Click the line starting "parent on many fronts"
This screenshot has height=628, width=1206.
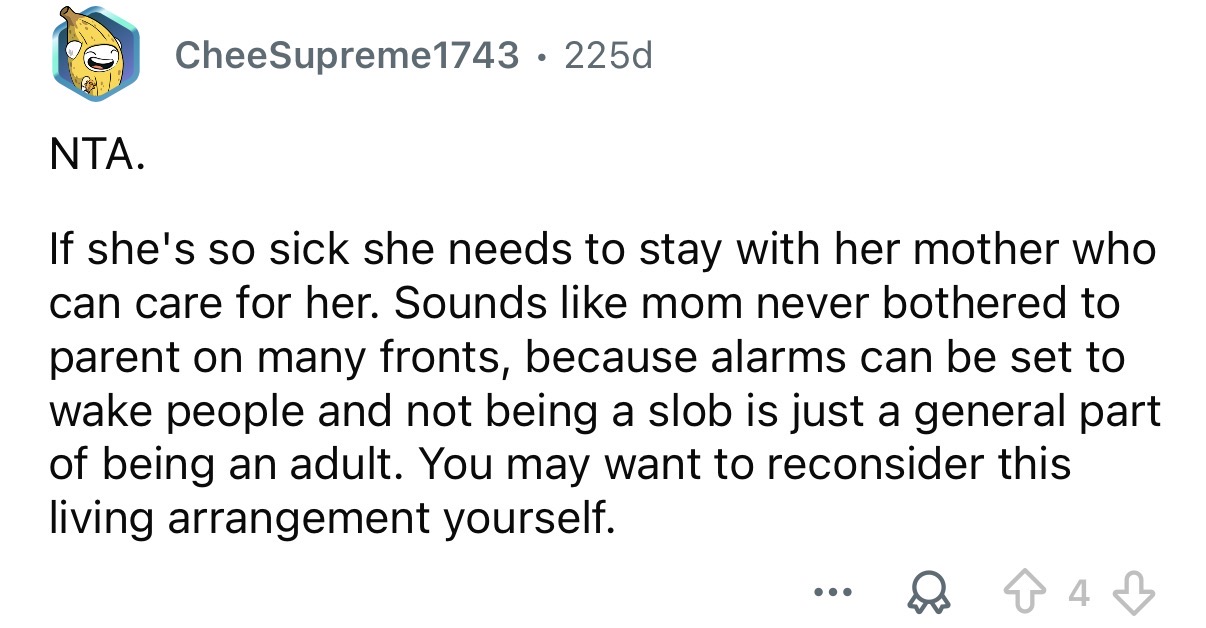pos(588,358)
